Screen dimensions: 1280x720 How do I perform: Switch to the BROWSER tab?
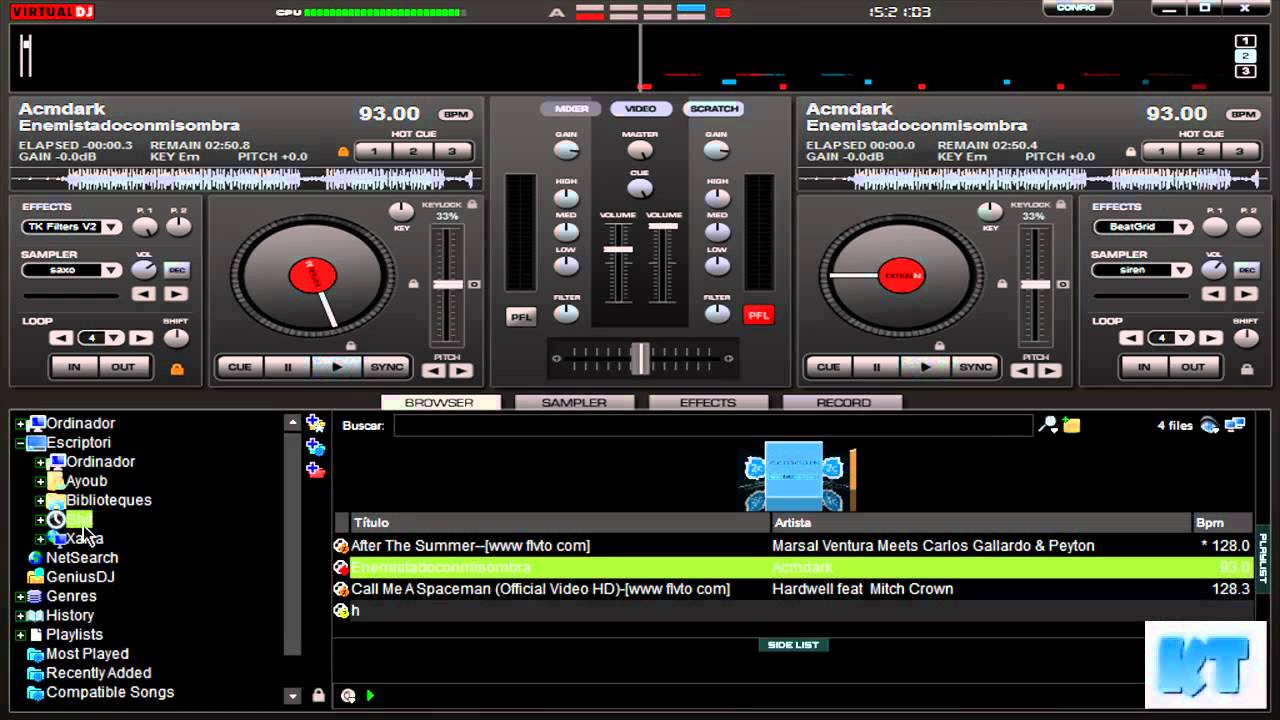click(x=440, y=403)
